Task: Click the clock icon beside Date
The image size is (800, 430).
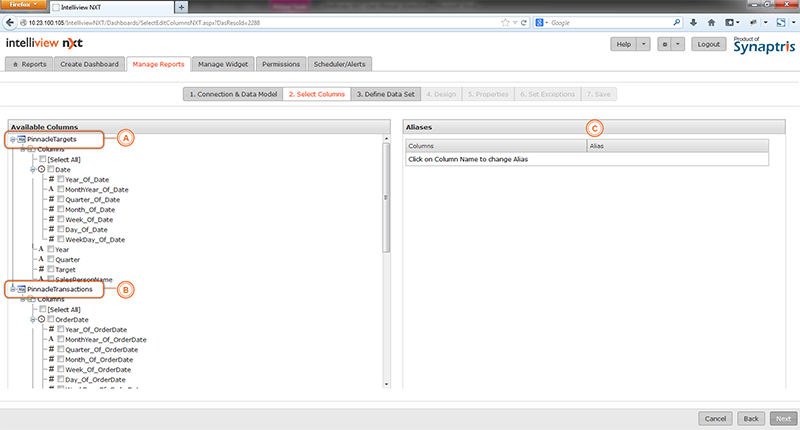Action: point(41,170)
